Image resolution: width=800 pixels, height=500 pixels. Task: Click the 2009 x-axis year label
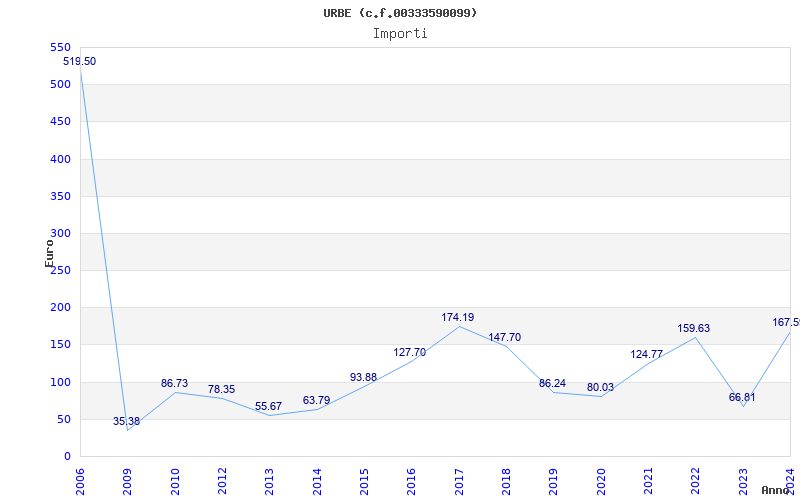click(127, 482)
